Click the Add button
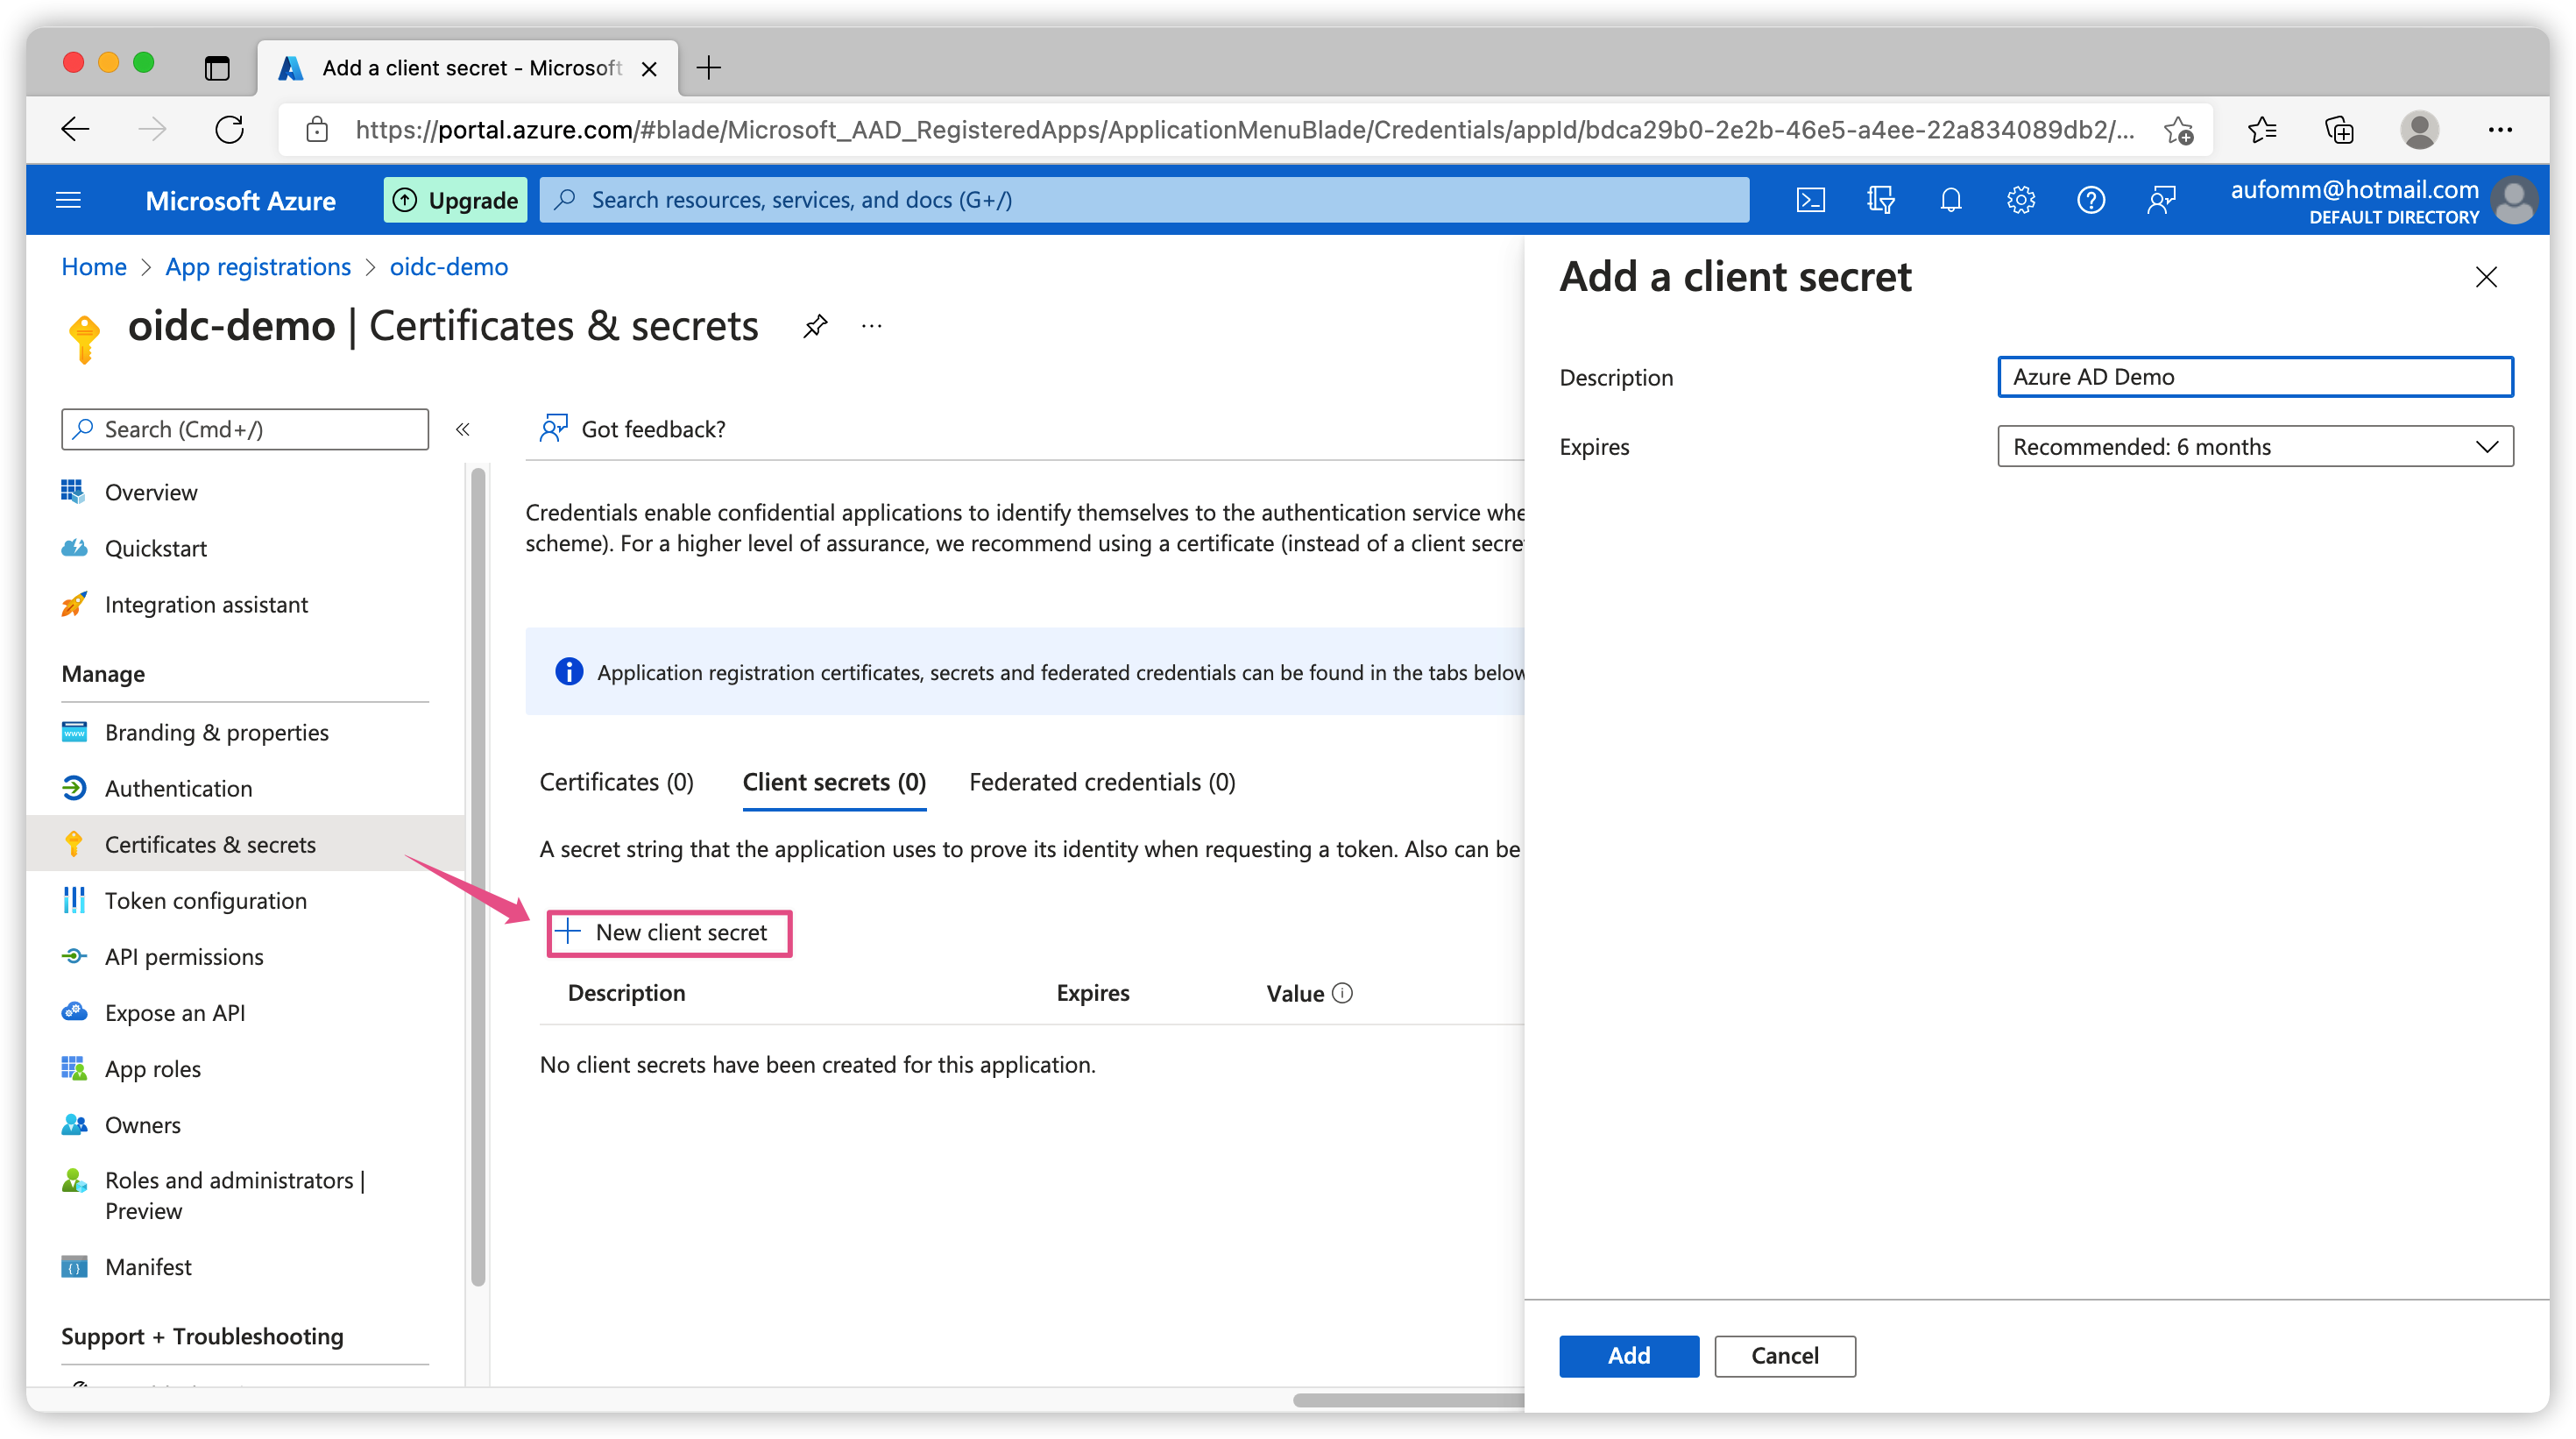 point(1628,1356)
